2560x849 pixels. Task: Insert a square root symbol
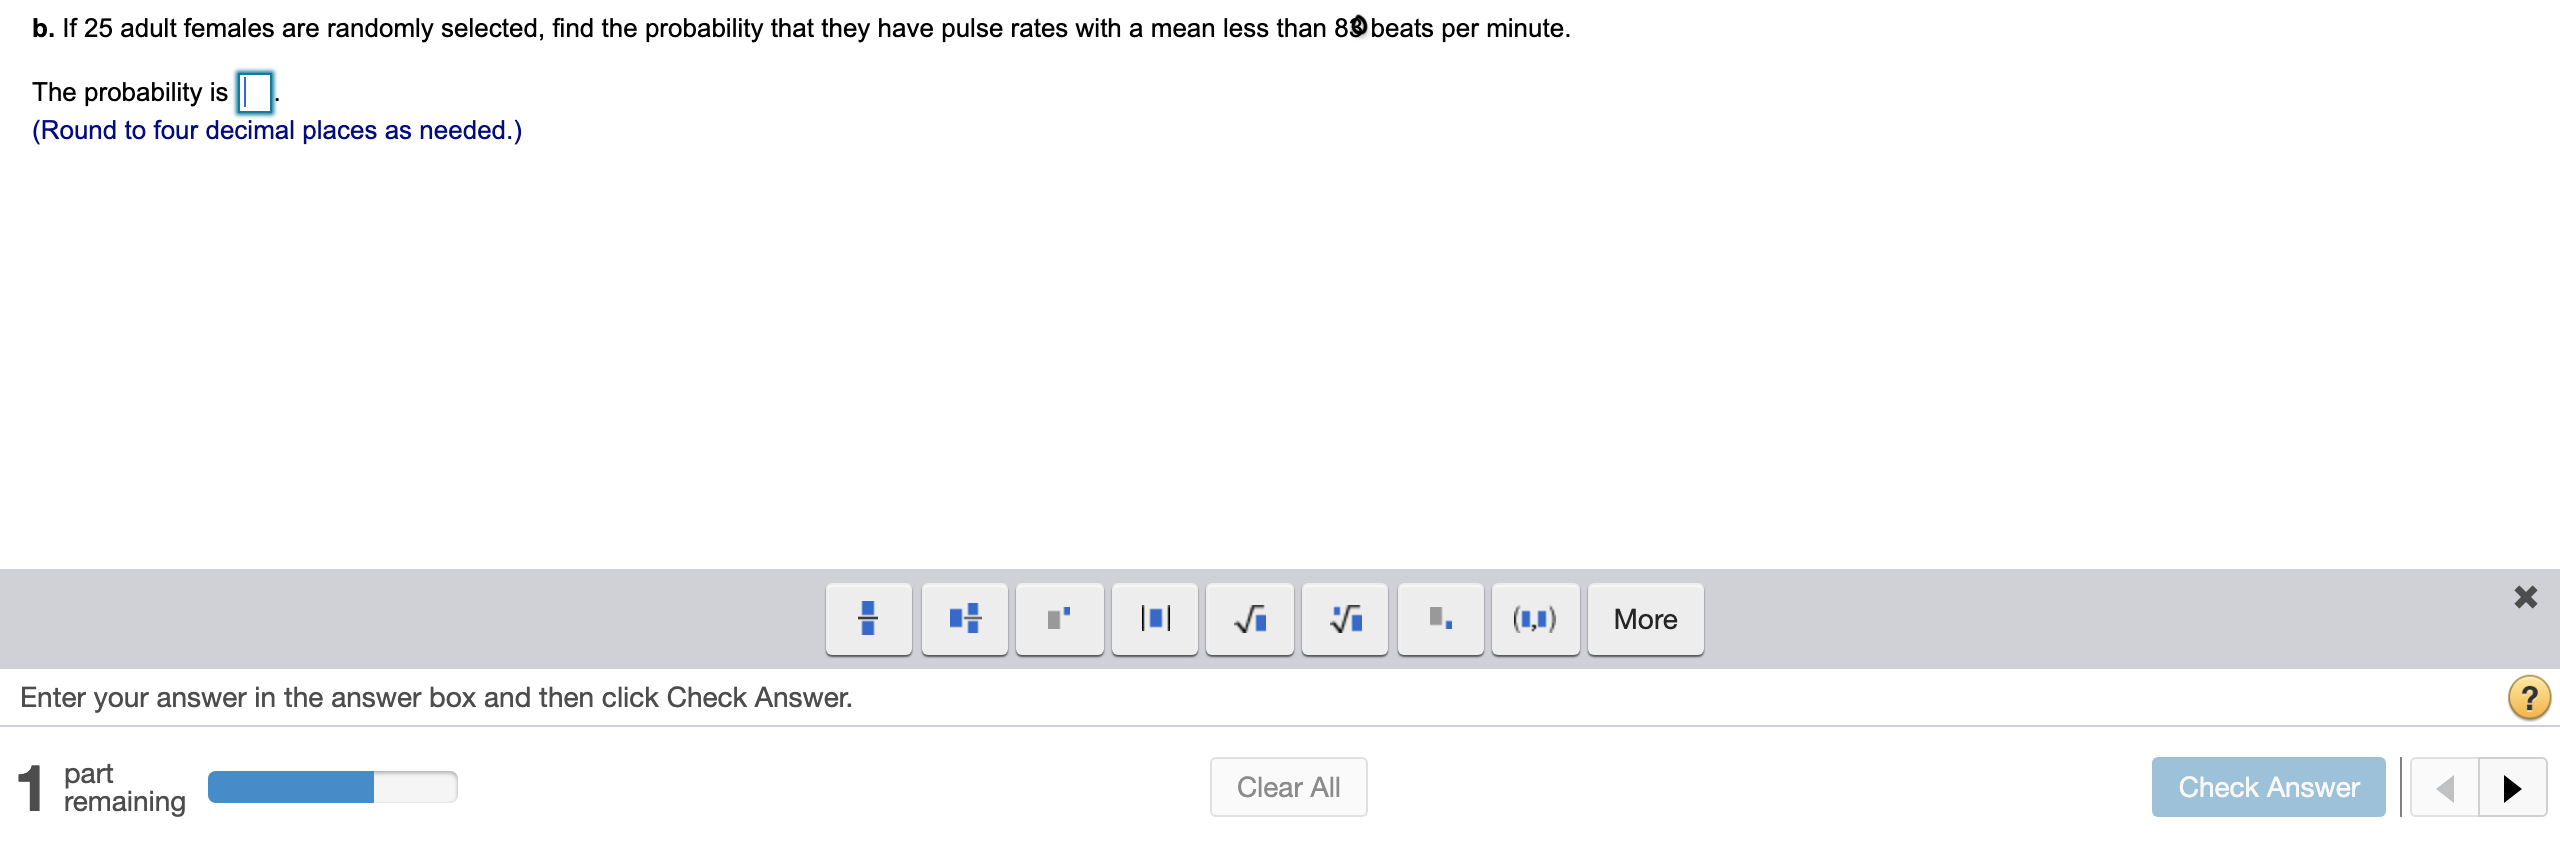point(1248,619)
